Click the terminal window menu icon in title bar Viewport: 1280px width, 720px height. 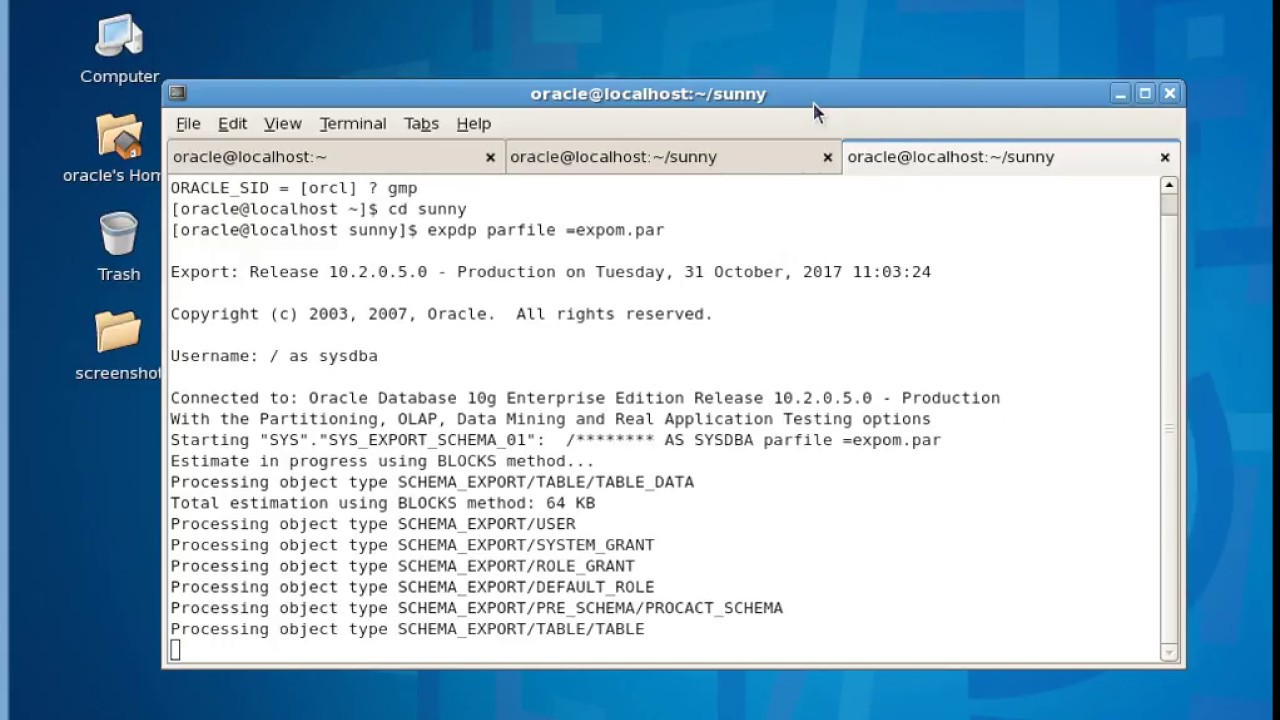(x=178, y=93)
